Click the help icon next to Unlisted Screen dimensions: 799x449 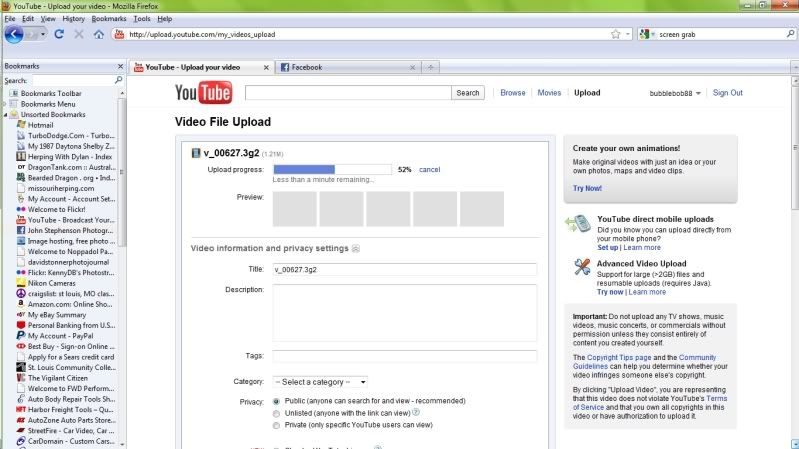pos(416,412)
